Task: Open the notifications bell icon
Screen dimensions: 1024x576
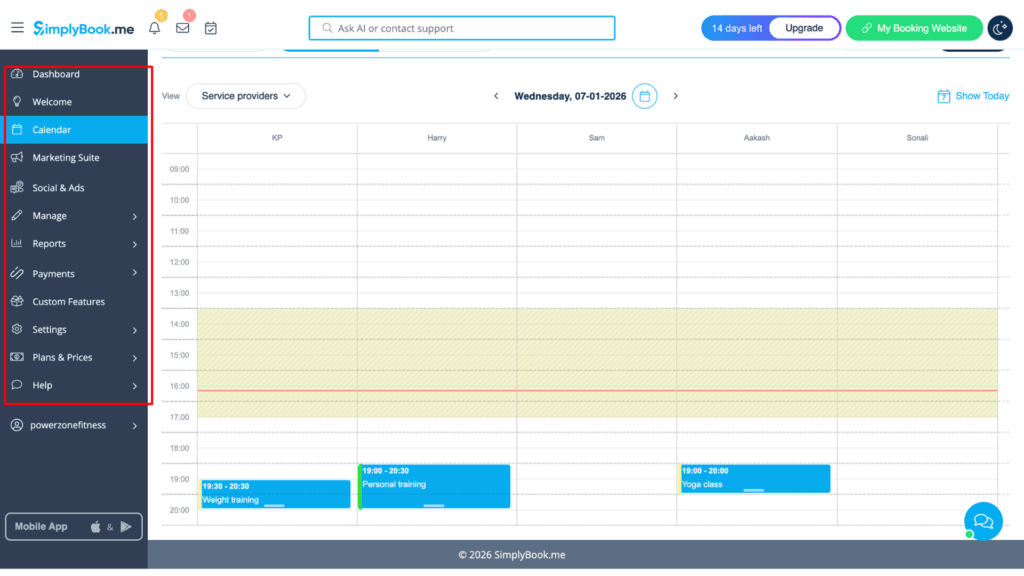Action: (x=155, y=28)
